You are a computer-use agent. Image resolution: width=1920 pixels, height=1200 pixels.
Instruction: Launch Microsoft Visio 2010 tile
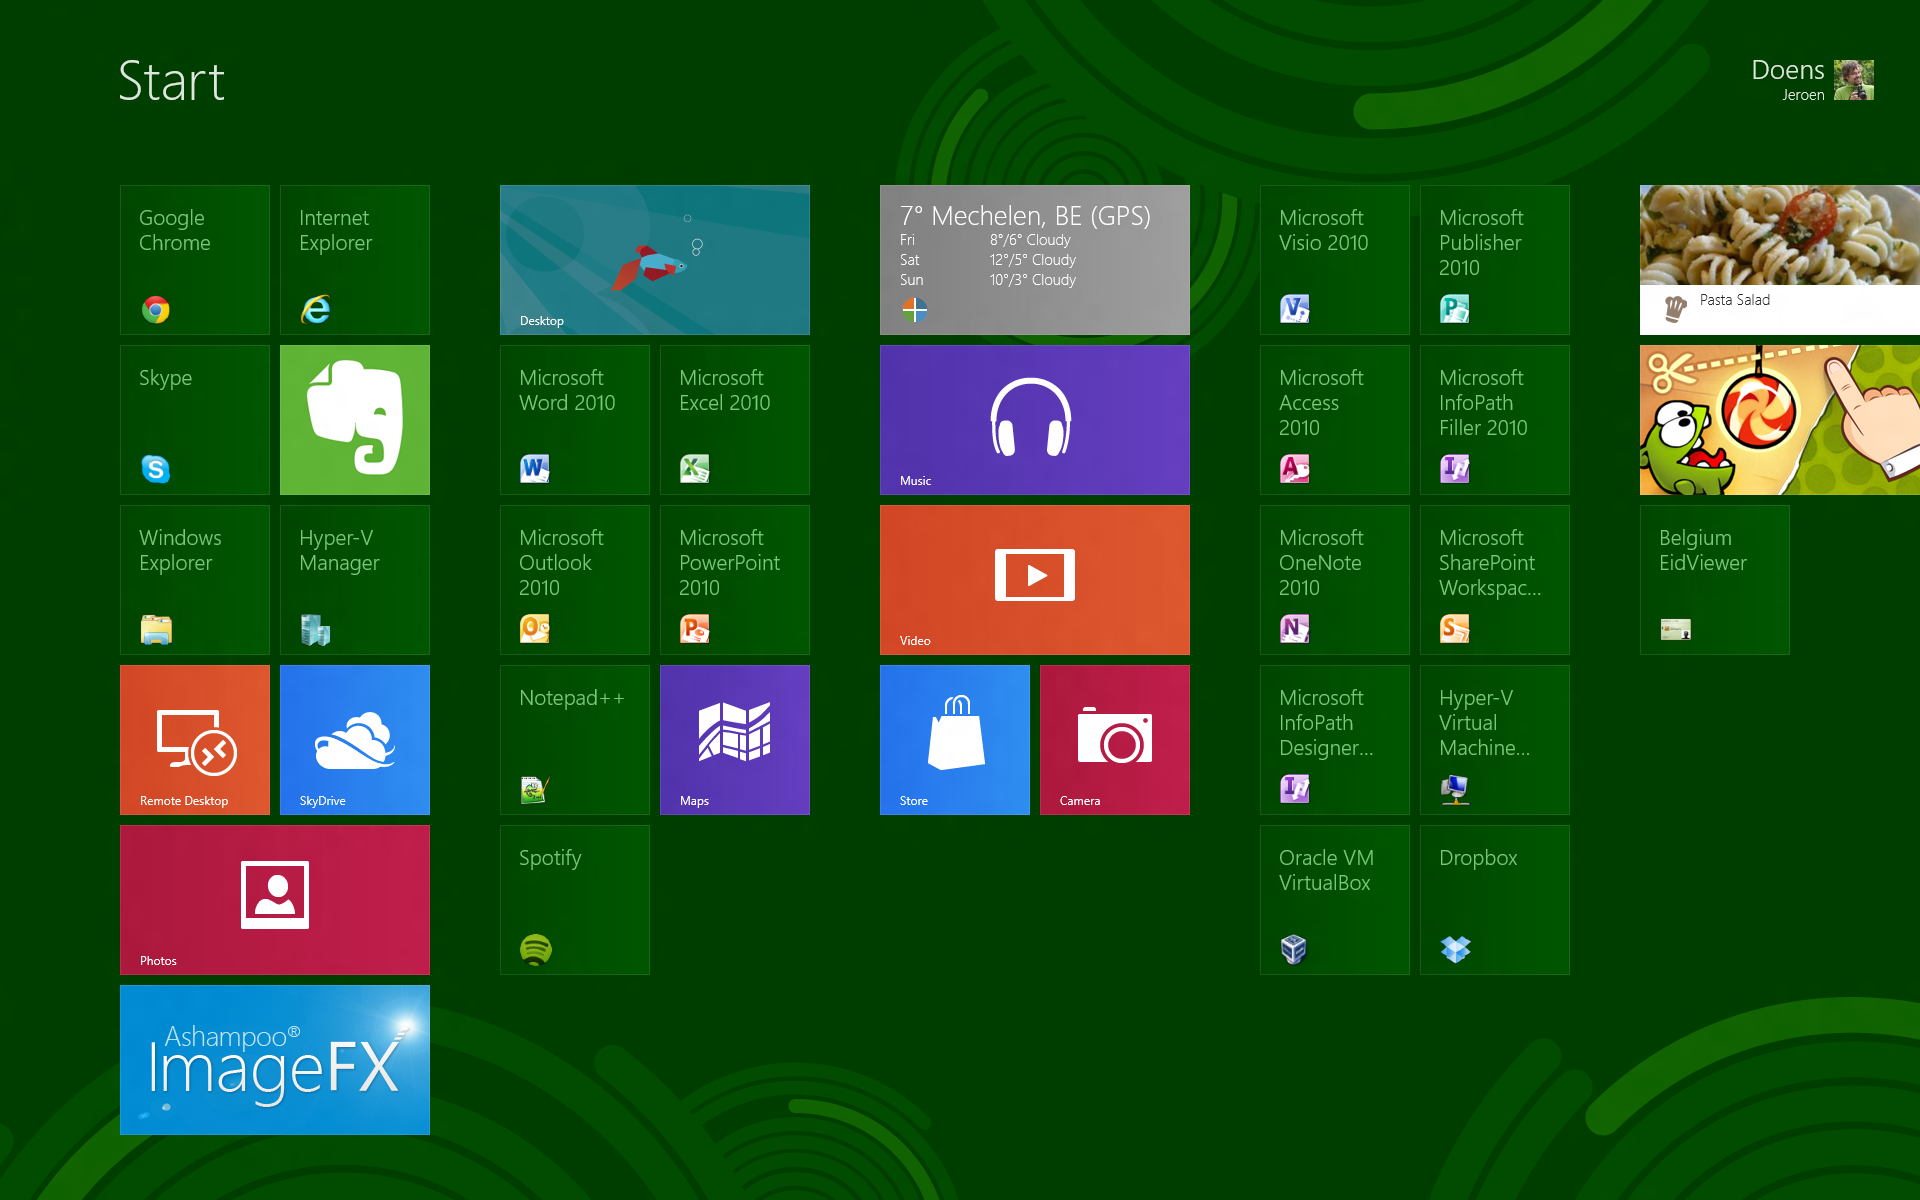[x=1335, y=260]
